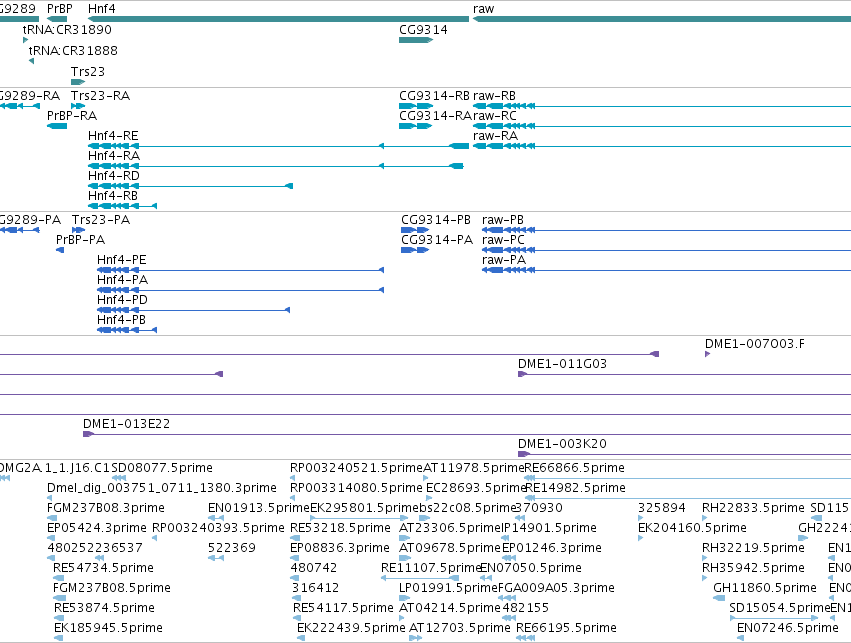The height and width of the screenshot is (643, 851).
Task: Select raw-PC protein label
Action: coord(504,240)
